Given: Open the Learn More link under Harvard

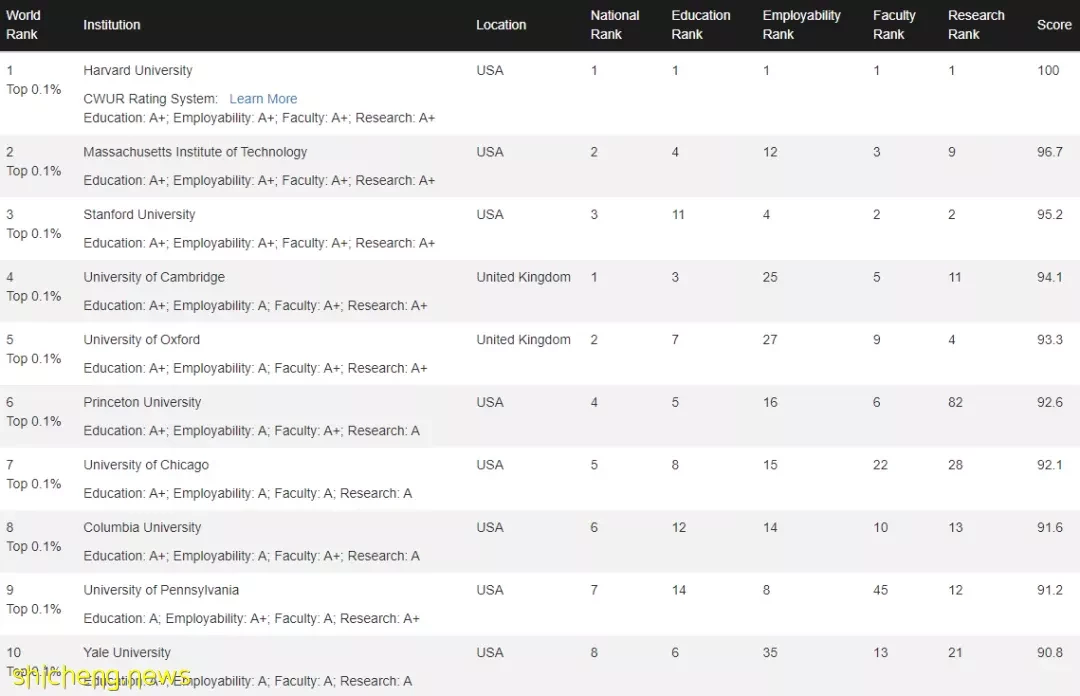Looking at the screenshot, I should coord(263,99).
